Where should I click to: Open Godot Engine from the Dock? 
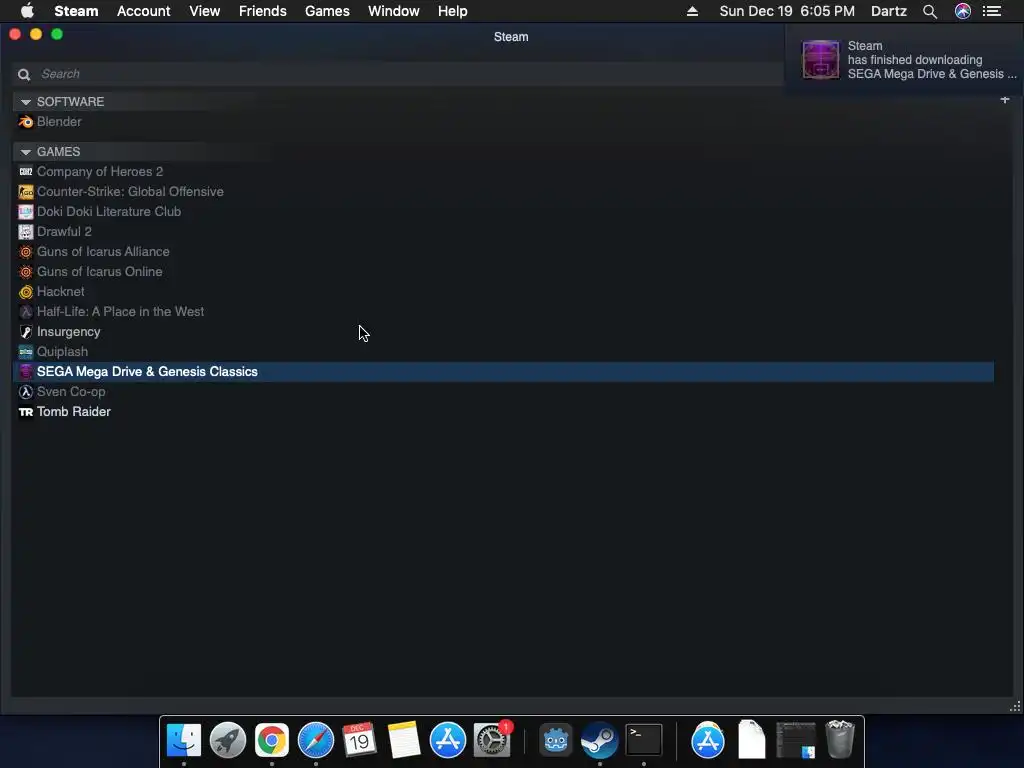[555, 740]
